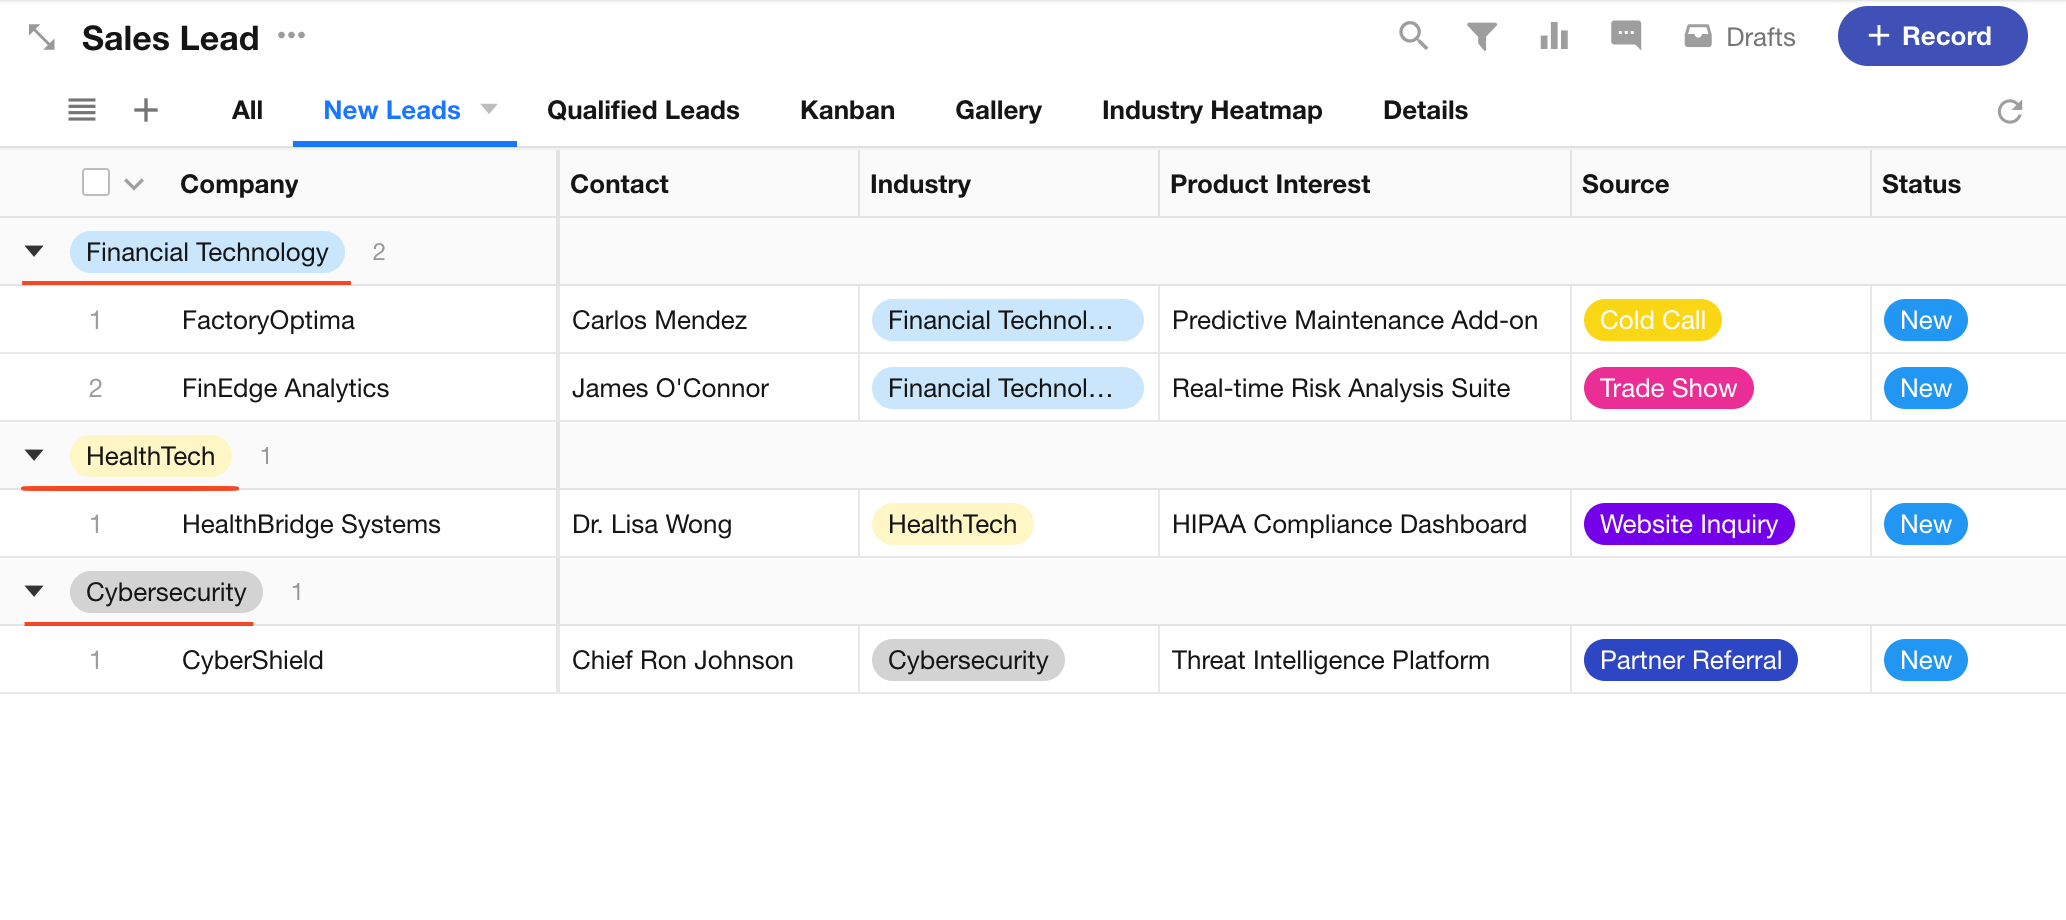
Task: Open the view list hamburger icon
Action: 82,110
